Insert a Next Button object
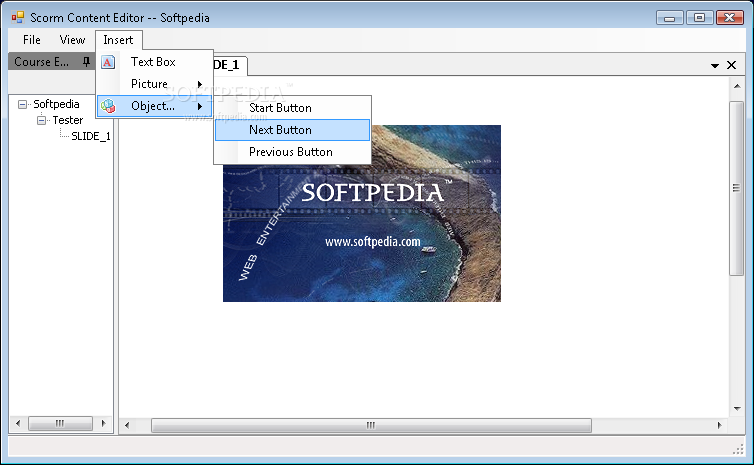This screenshot has width=754, height=465. click(292, 130)
